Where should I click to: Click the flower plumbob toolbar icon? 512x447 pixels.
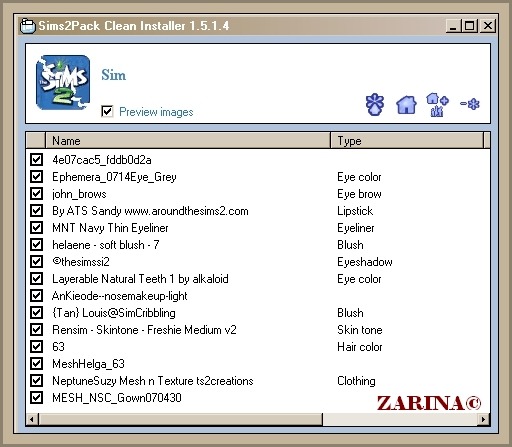pyautogui.click(x=375, y=105)
